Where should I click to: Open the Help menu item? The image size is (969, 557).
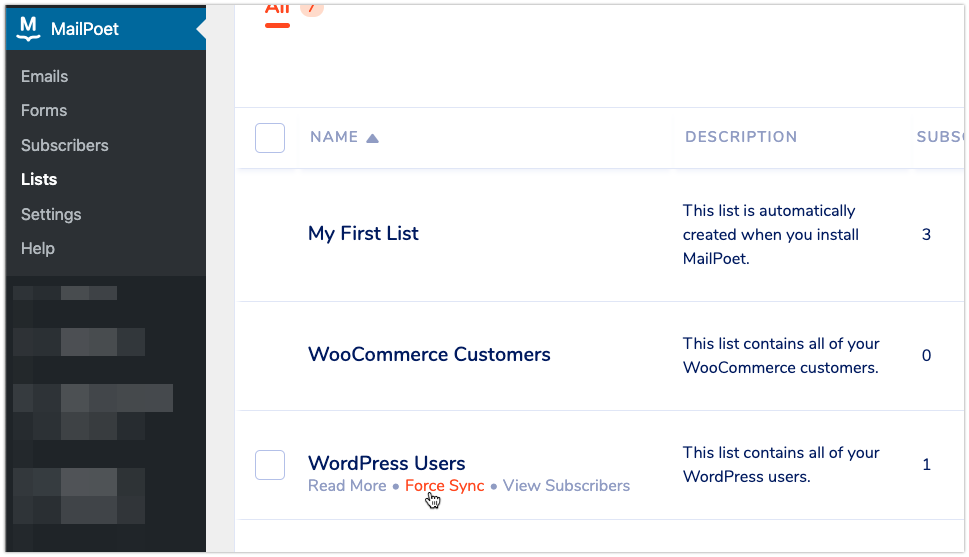38,248
